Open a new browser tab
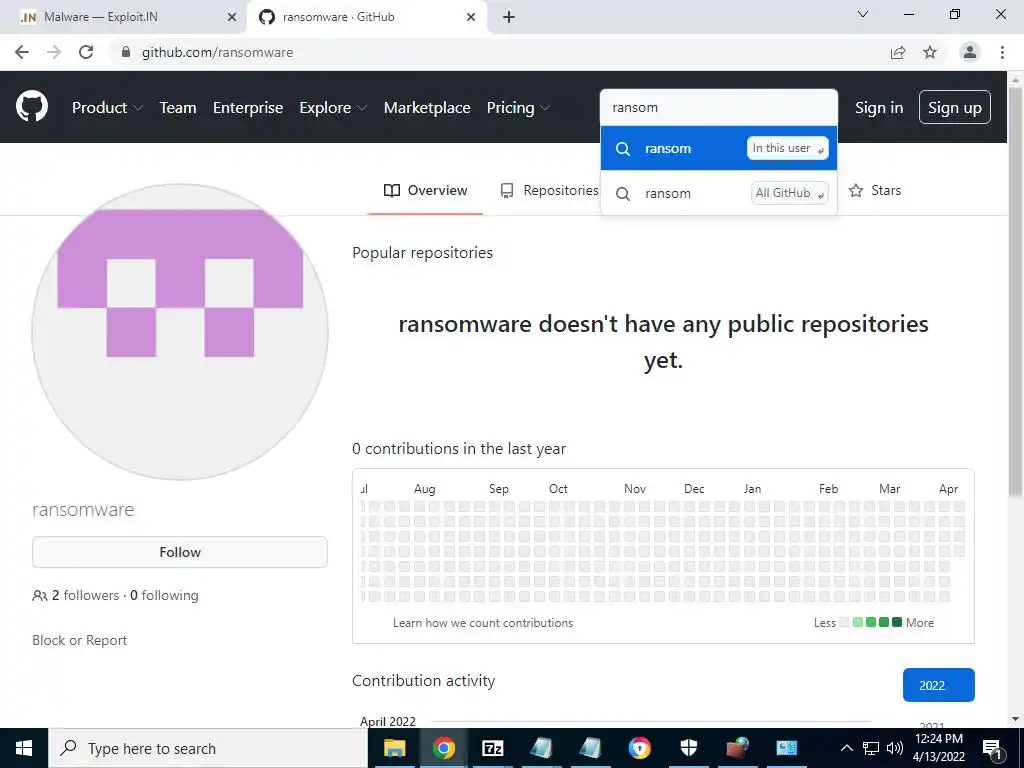1024x768 pixels. tap(509, 17)
